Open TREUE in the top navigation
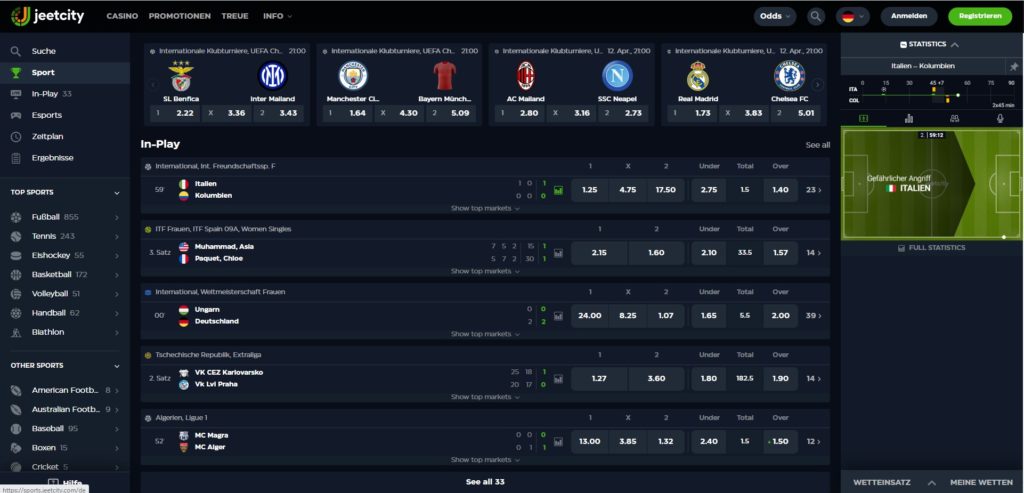 click(x=234, y=16)
